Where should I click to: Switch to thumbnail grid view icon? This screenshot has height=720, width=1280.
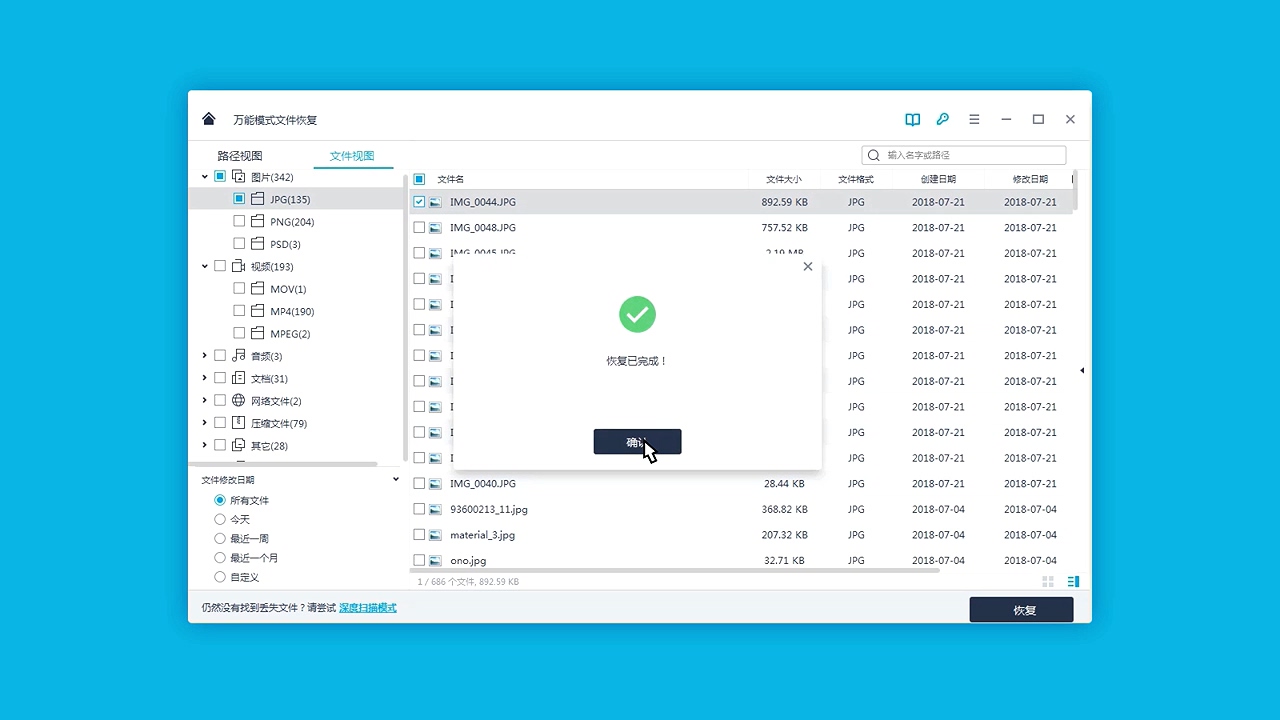(1048, 581)
